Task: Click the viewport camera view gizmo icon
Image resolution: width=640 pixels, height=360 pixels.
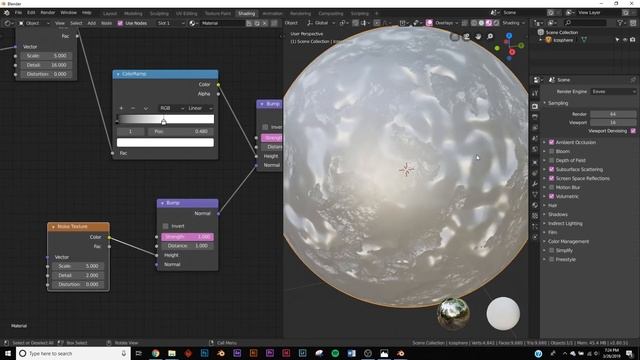Action: pyautogui.click(x=466, y=37)
